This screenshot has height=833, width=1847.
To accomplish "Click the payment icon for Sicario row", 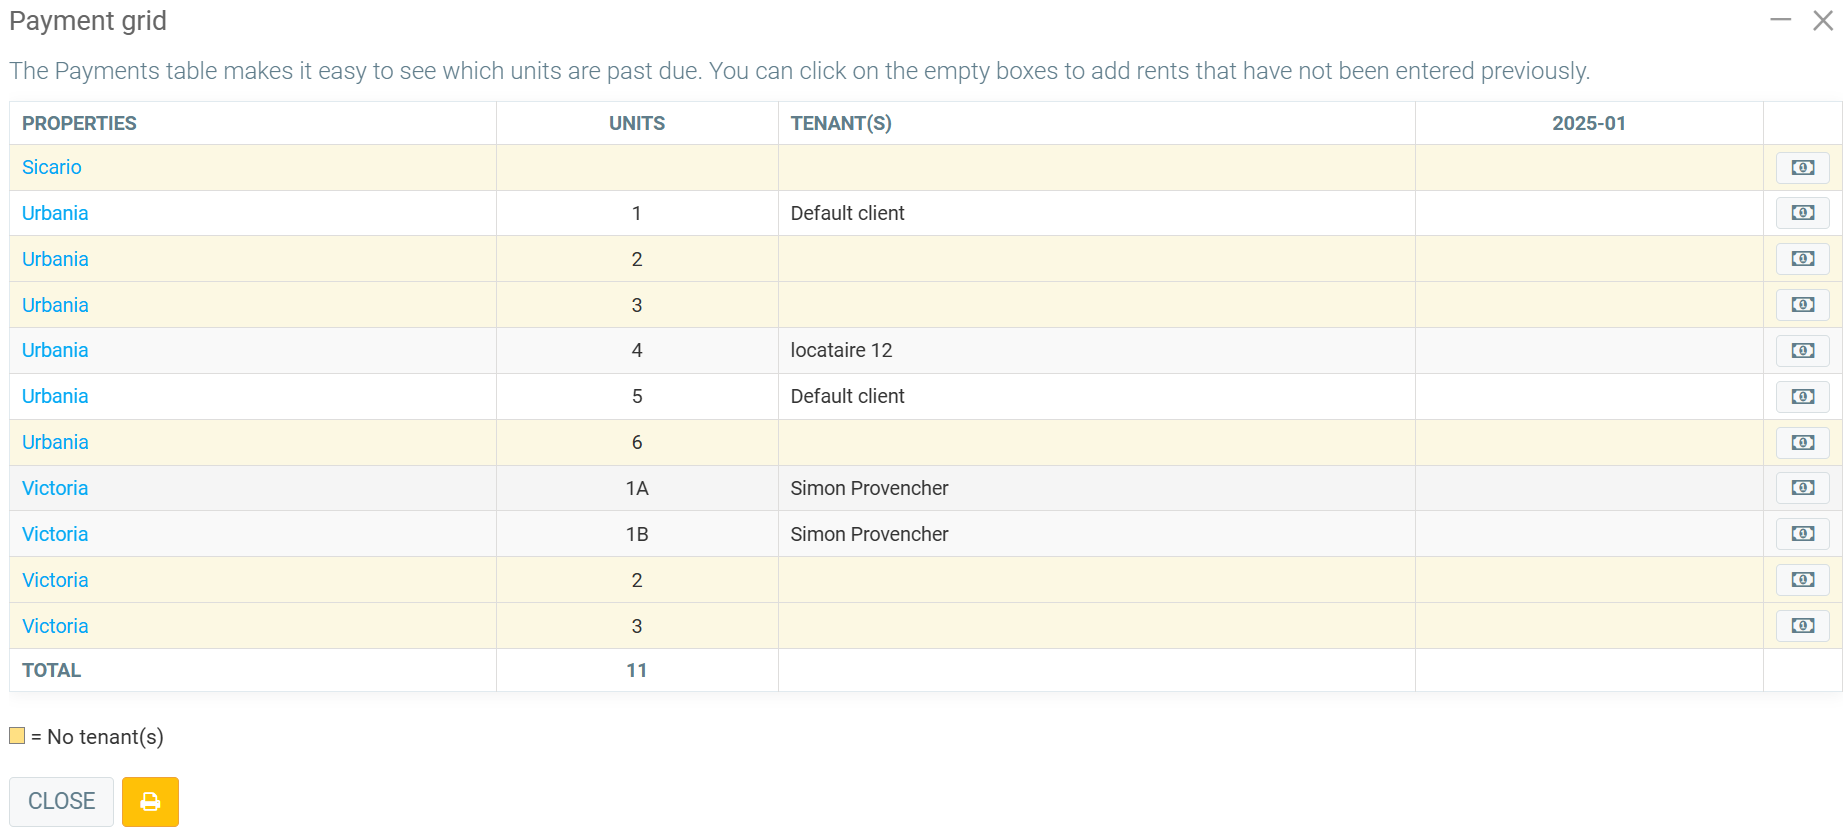I will point(1802,168).
